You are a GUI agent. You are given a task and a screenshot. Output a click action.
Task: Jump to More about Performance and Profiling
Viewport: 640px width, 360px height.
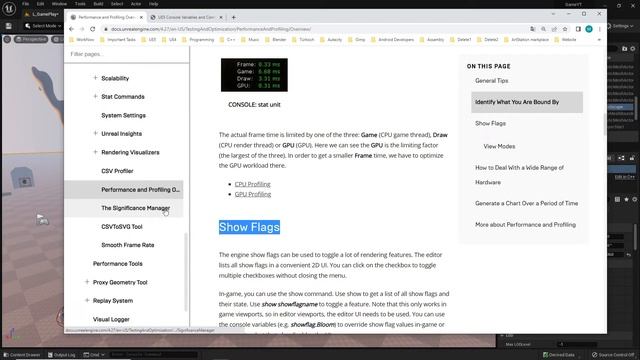[525, 224]
